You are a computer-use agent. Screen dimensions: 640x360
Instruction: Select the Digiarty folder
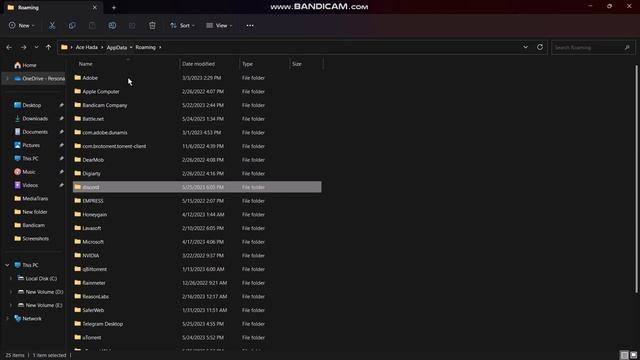click(197, 173)
